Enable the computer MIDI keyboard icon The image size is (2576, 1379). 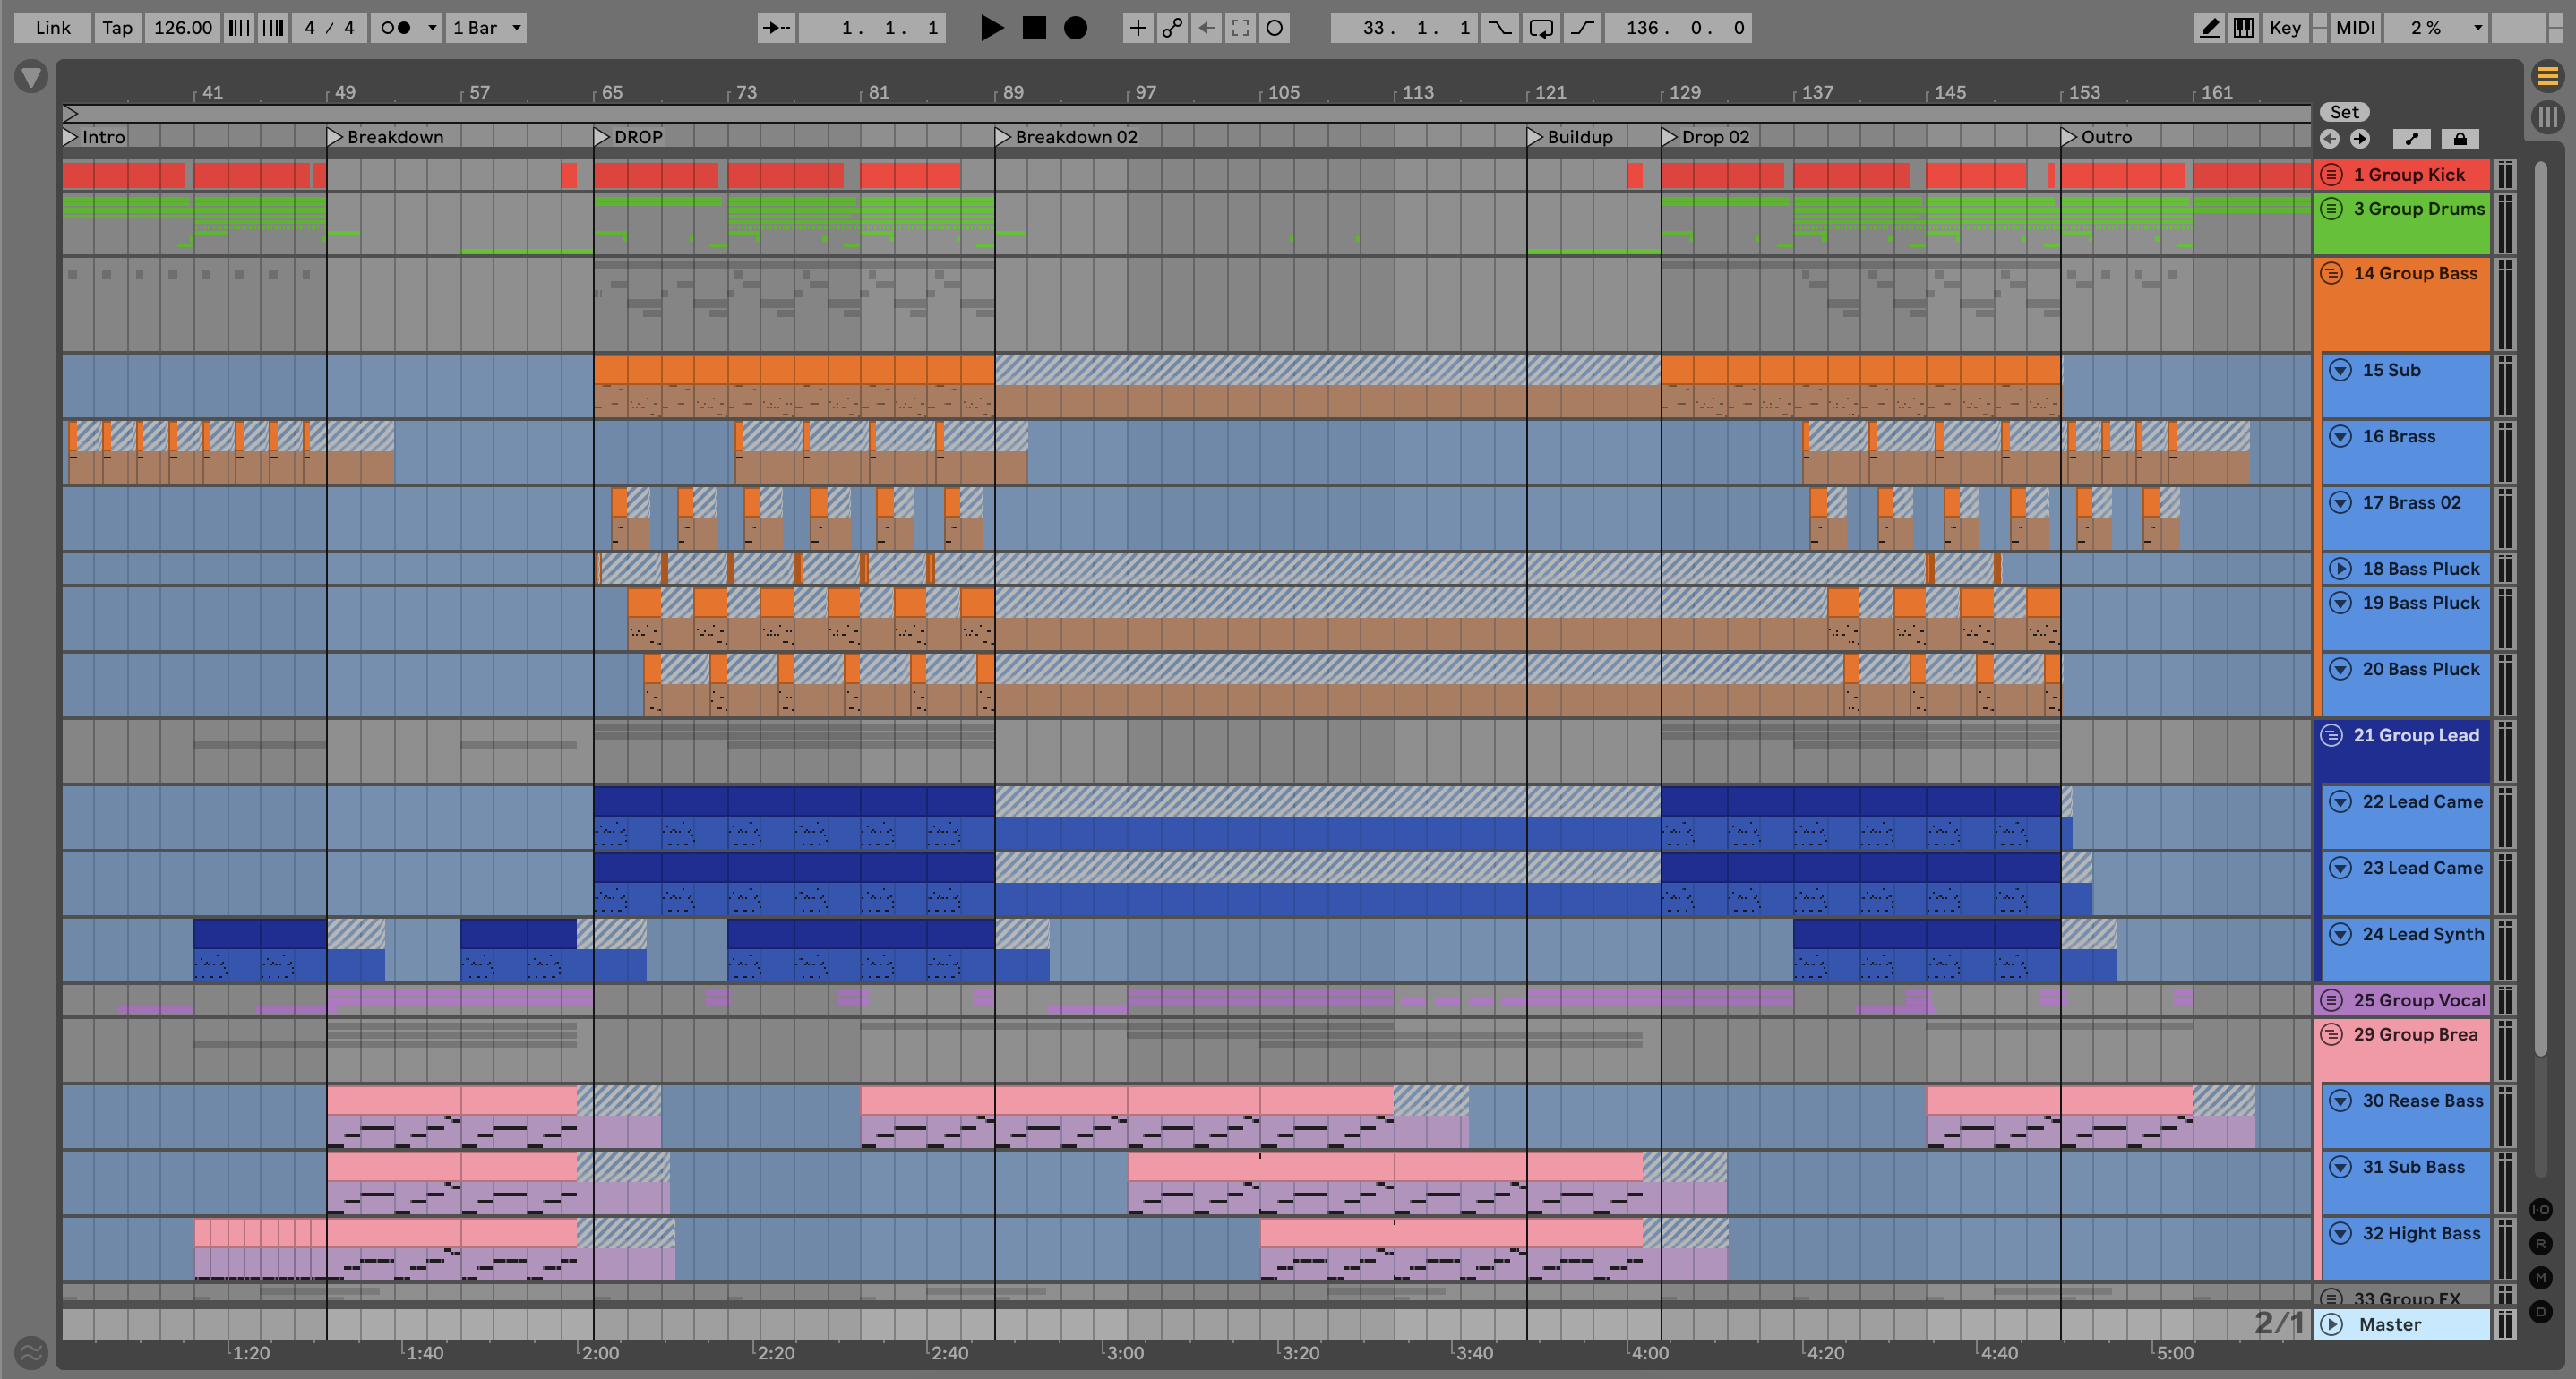[2243, 28]
